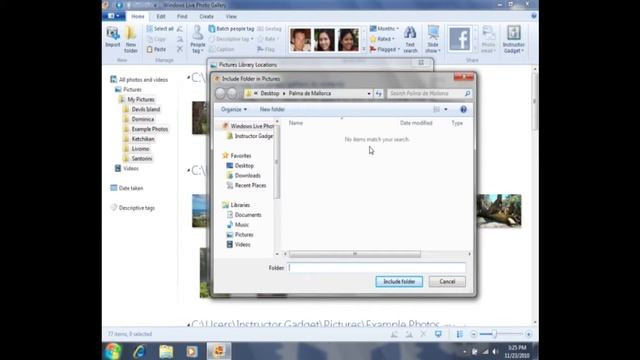This screenshot has height=360, width=640.
Task: Click Desktop in the address breadcrumb
Action: click(x=270, y=93)
